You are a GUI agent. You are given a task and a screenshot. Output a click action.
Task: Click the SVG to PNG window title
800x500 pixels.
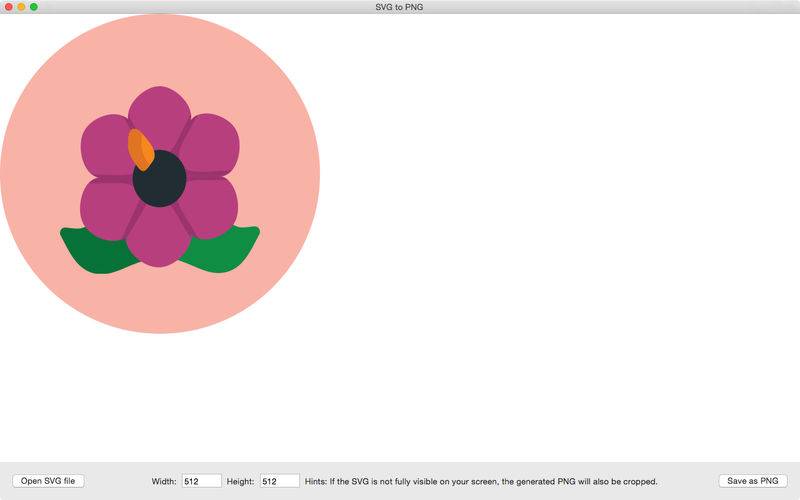click(399, 7)
